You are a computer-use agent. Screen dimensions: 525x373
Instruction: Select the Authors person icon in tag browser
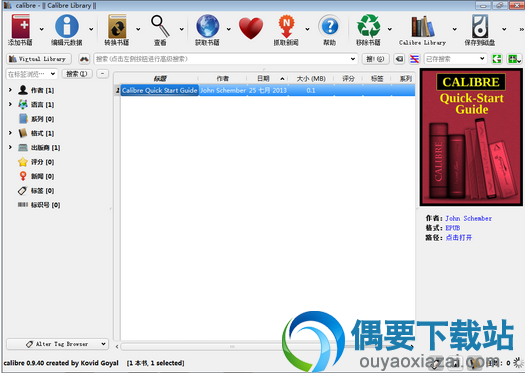[23, 90]
